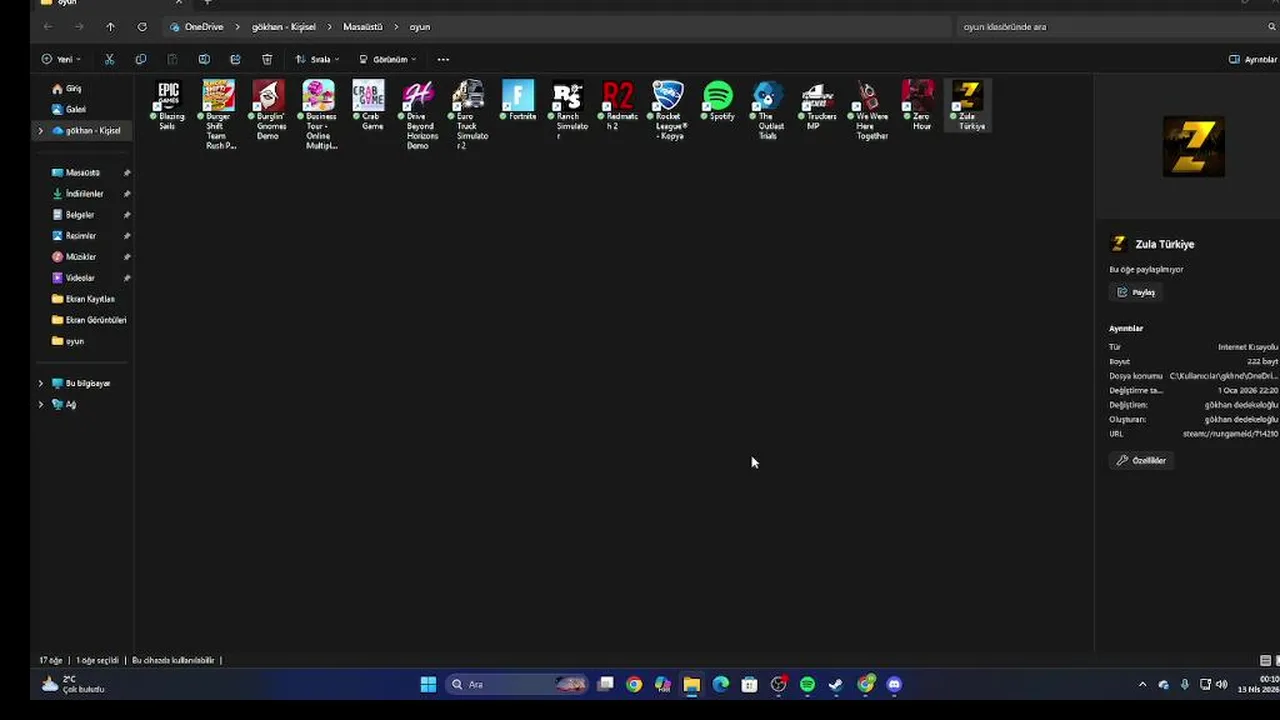Select The Outlast Trials shortcut
The width and height of the screenshot is (1280, 720).
768,111
